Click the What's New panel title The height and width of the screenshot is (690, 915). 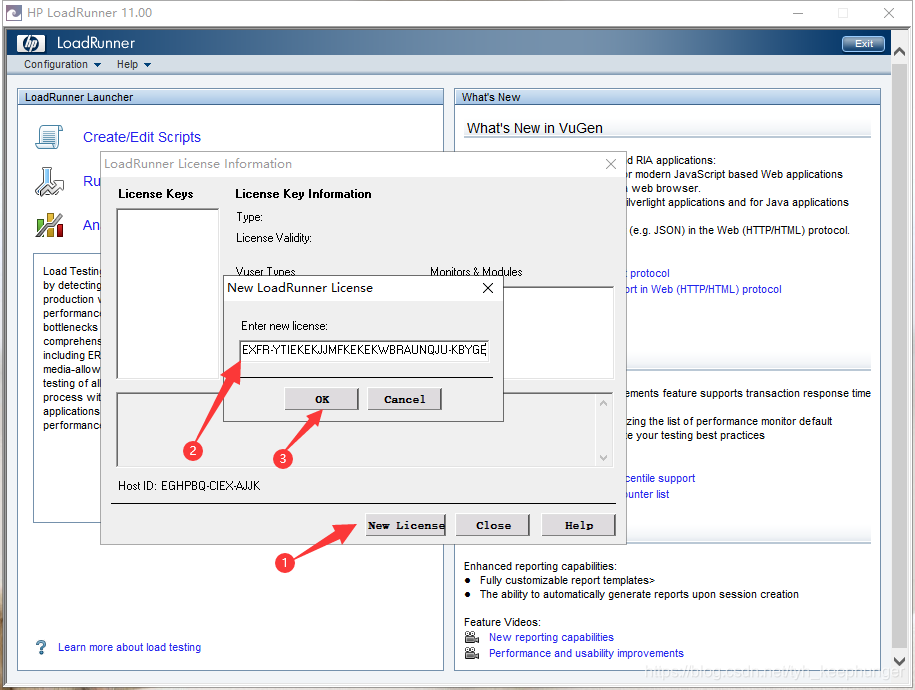click(x=491, y=97)
